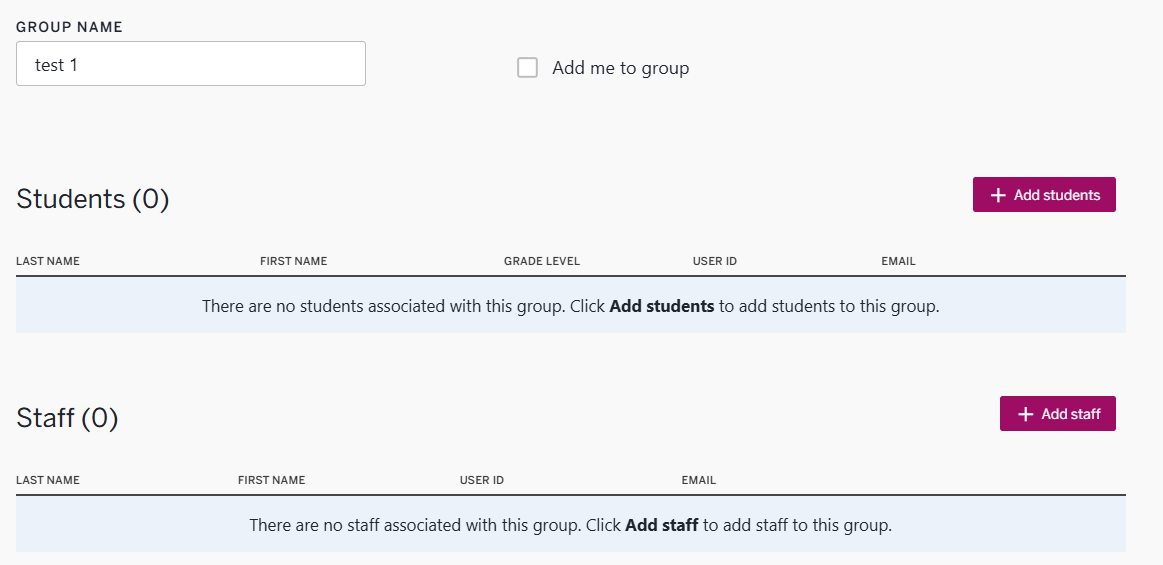Viewport: 1163px width, 565px height.
Task: Click the Students (0) section heading
Action: [x=93, y=199]
